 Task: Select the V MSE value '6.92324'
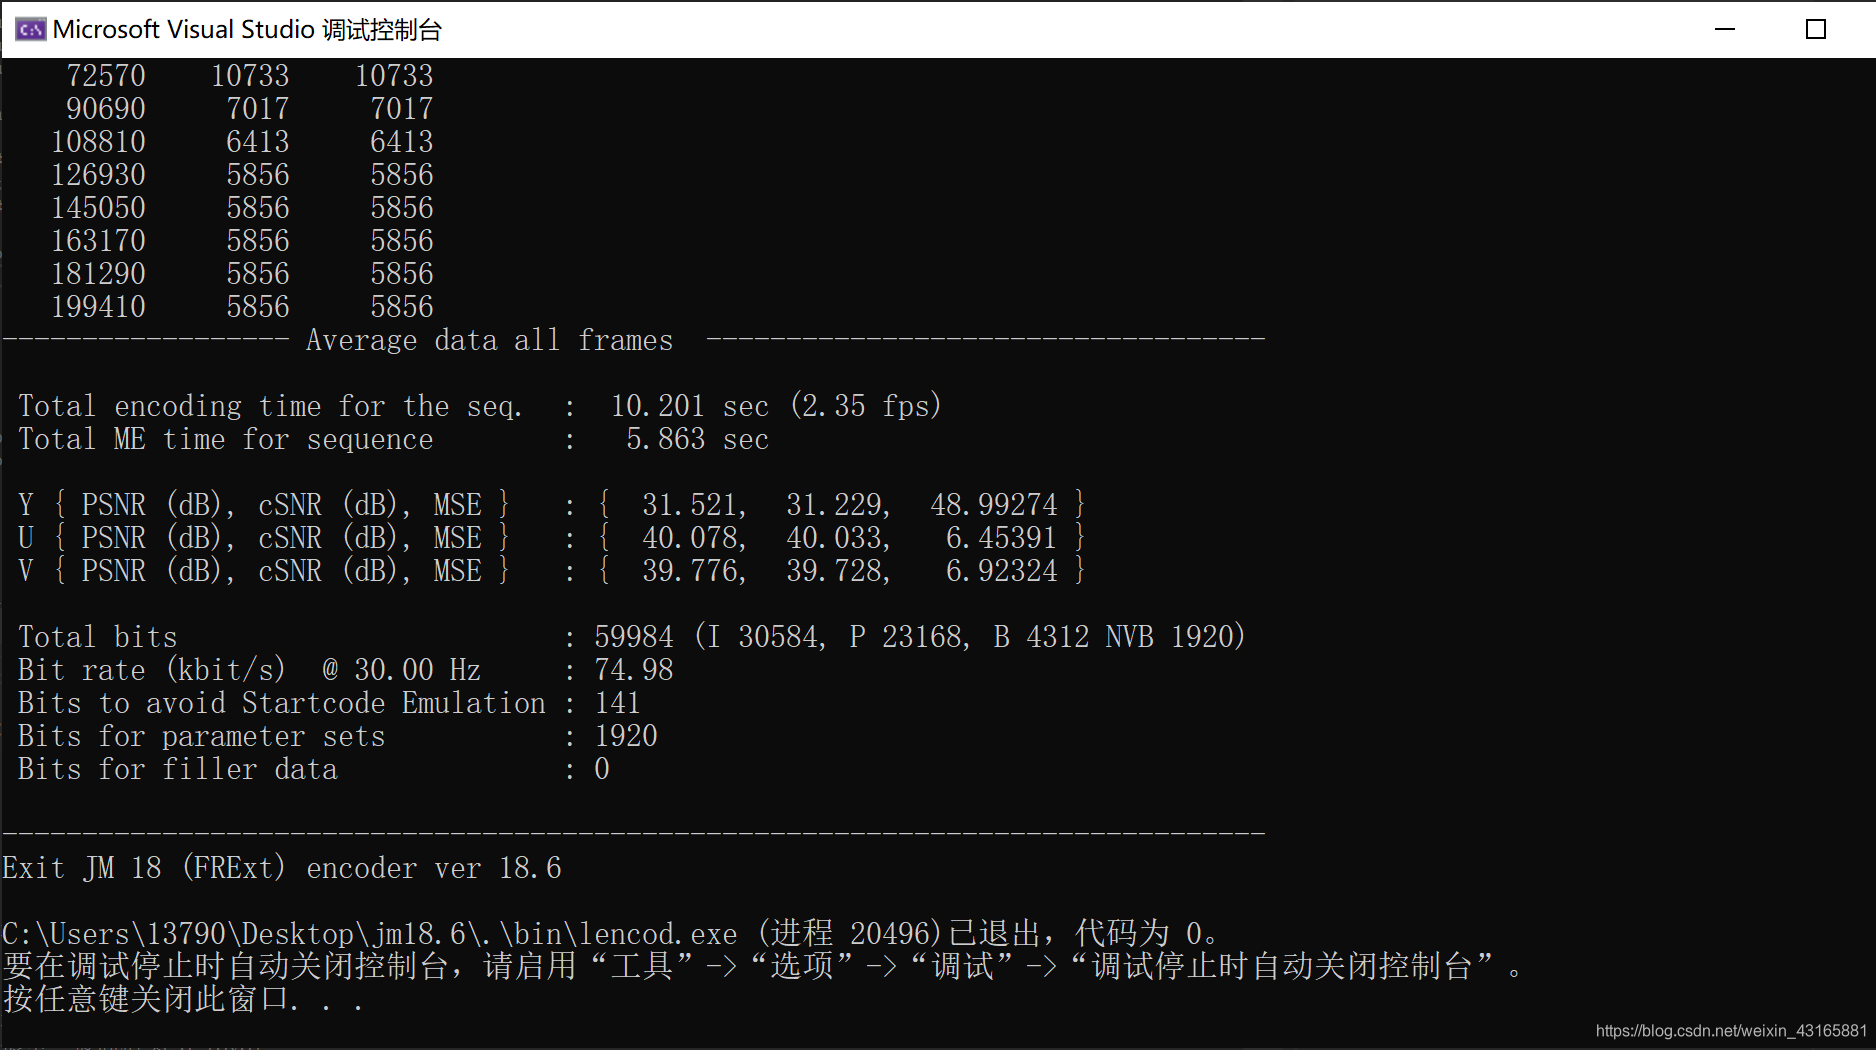tap(1002, 571)
